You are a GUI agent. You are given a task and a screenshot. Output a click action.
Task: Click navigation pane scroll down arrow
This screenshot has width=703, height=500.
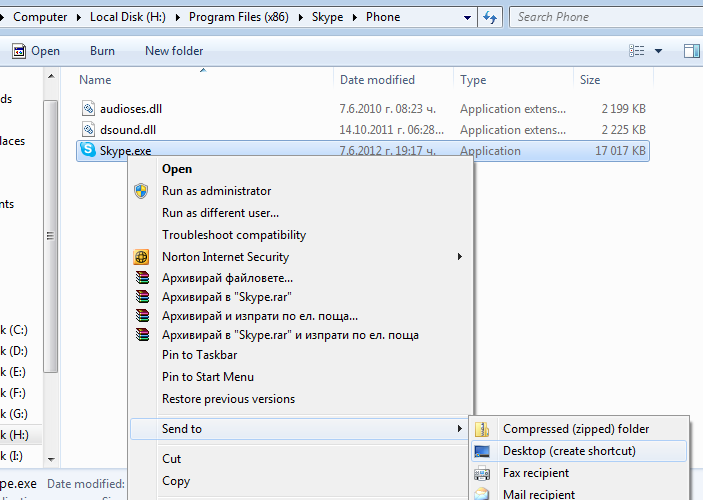tap(51, 460)
